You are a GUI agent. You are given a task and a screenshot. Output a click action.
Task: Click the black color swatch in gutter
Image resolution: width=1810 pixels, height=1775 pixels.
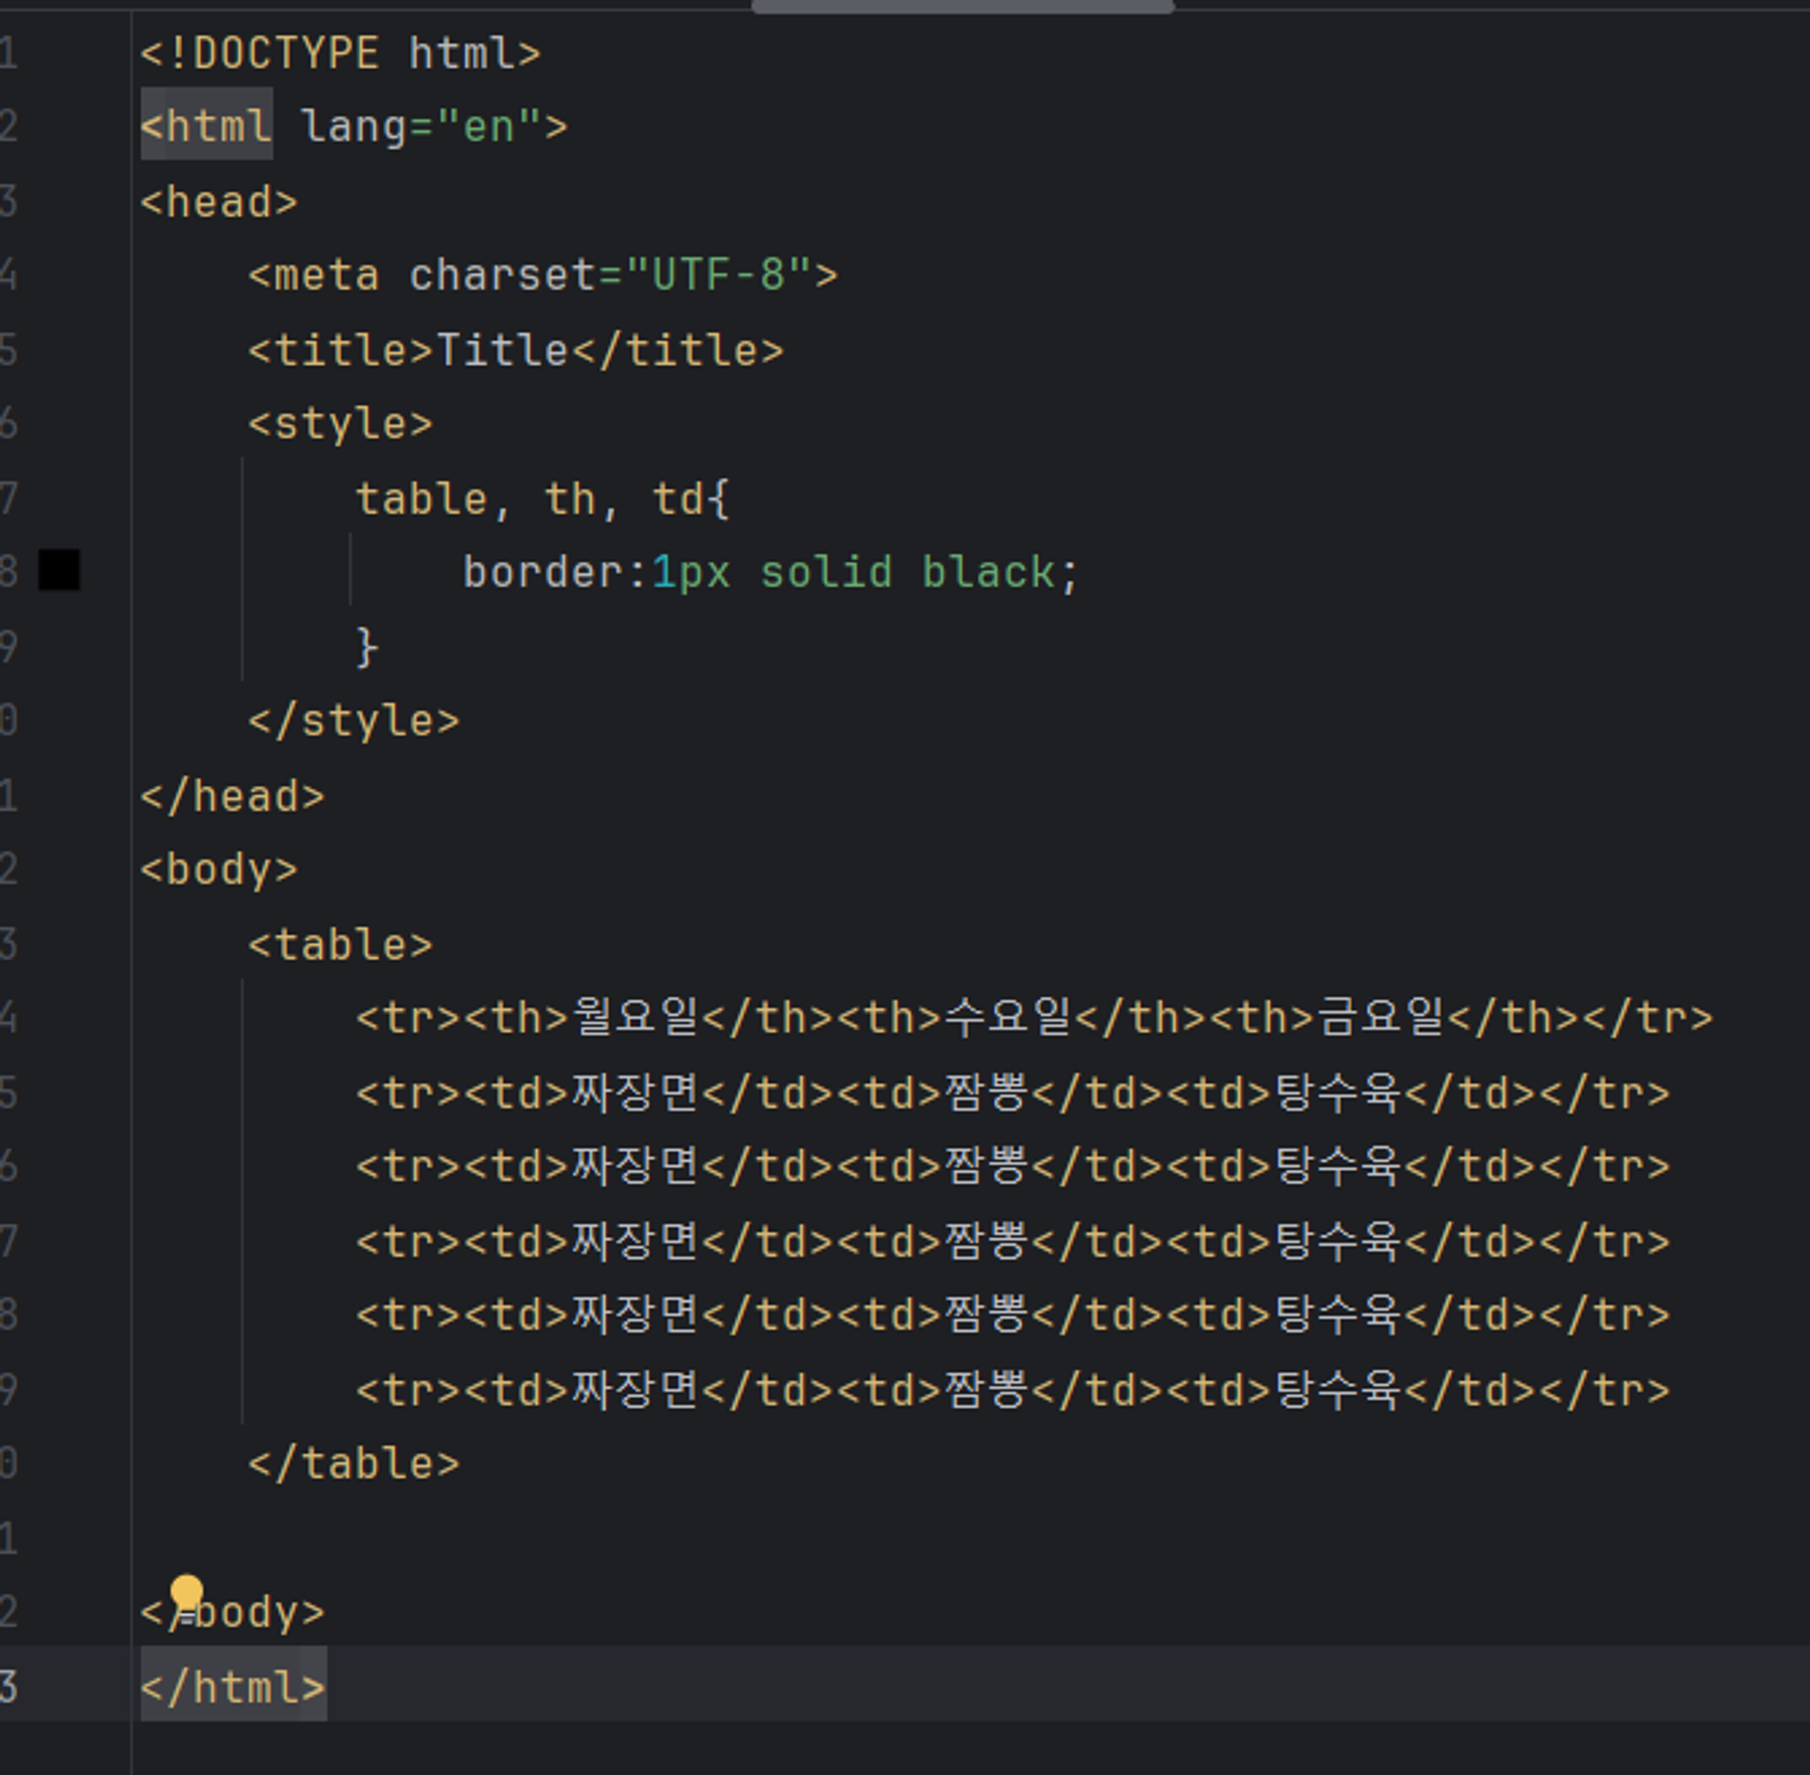click(x=59, y=571)
